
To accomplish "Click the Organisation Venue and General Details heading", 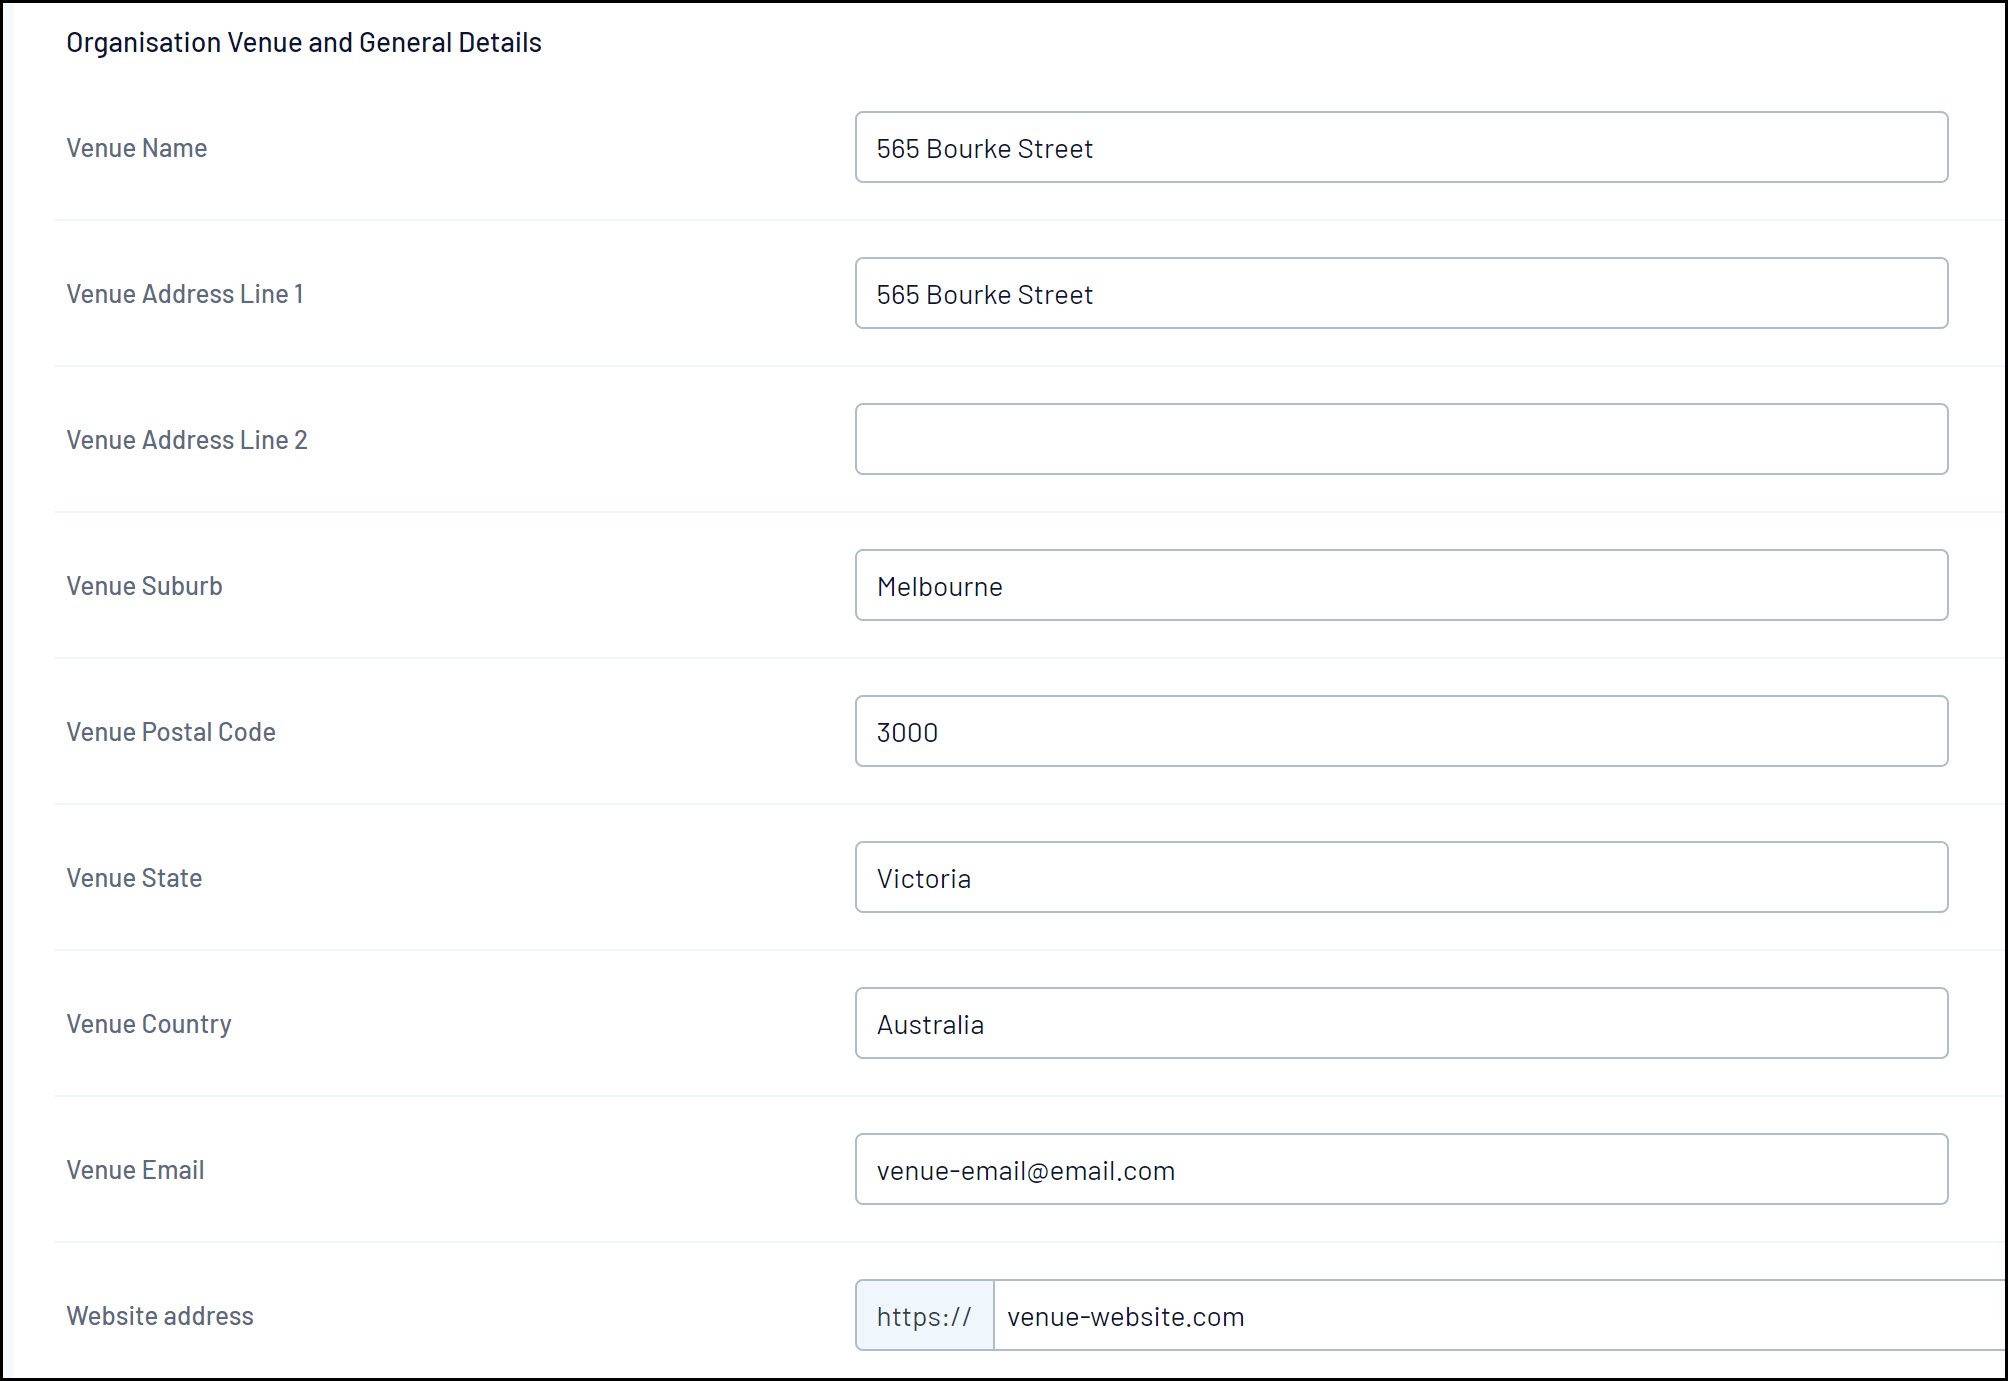I will 304,43.
